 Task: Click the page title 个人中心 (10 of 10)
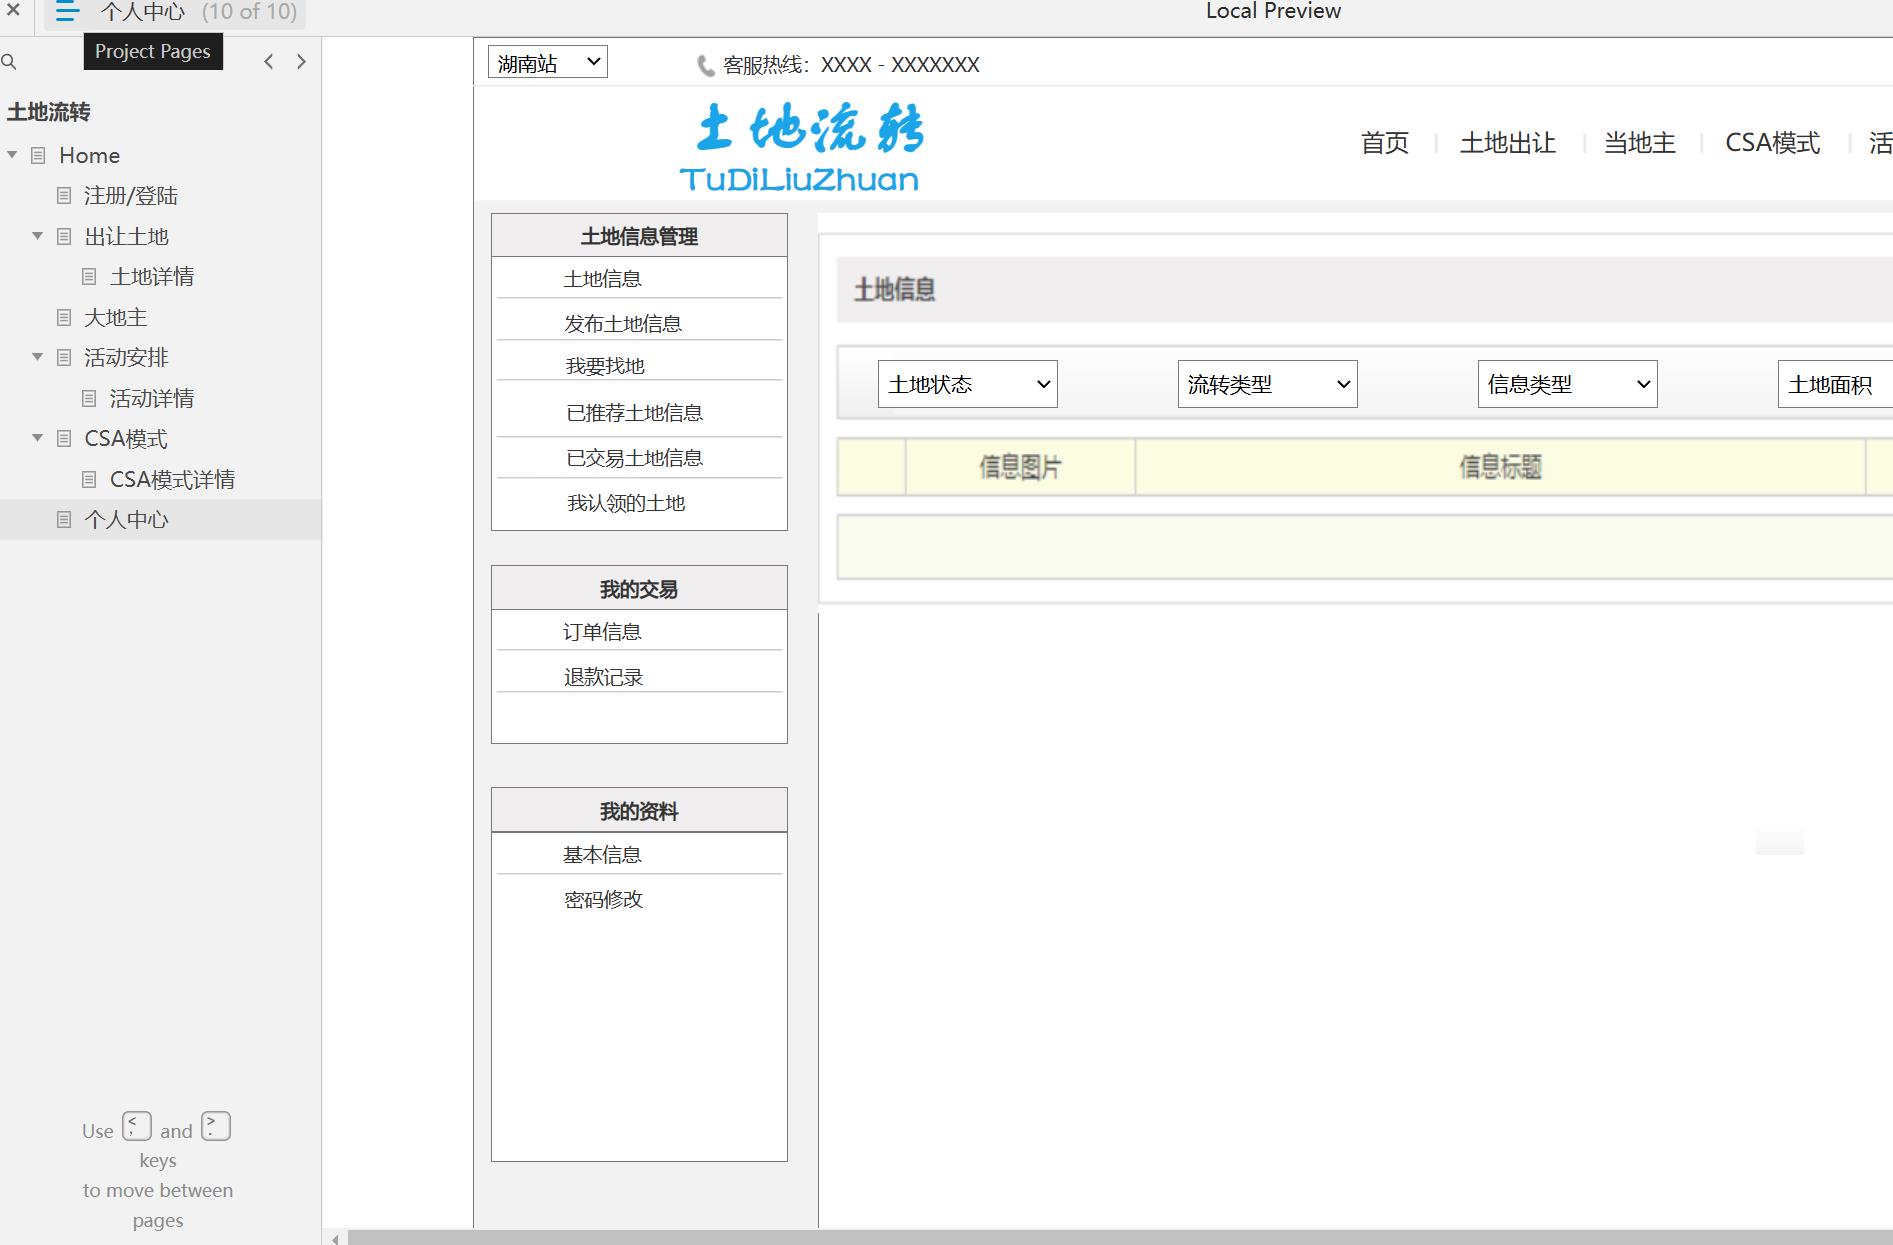pyautogui.click(x=199, y=12)
